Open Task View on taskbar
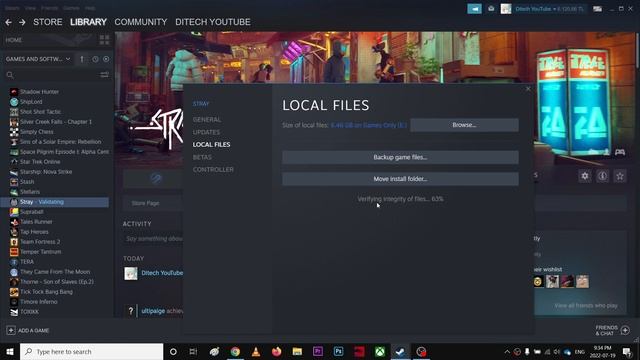The height and width of the screenshot is (360, 640). tap(193, 351)
